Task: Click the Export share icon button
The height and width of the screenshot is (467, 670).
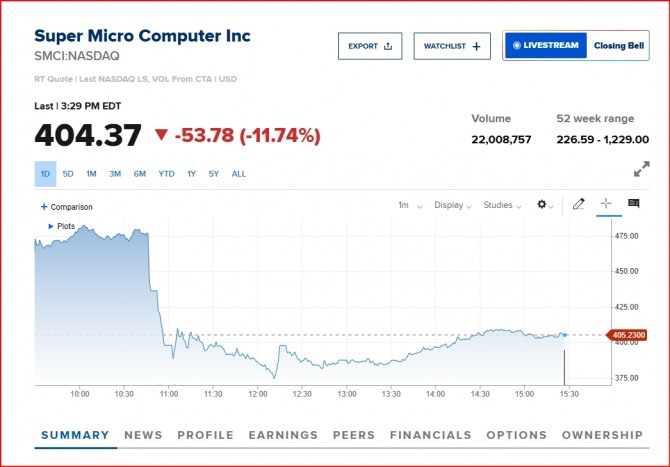Action: (369, 46)
